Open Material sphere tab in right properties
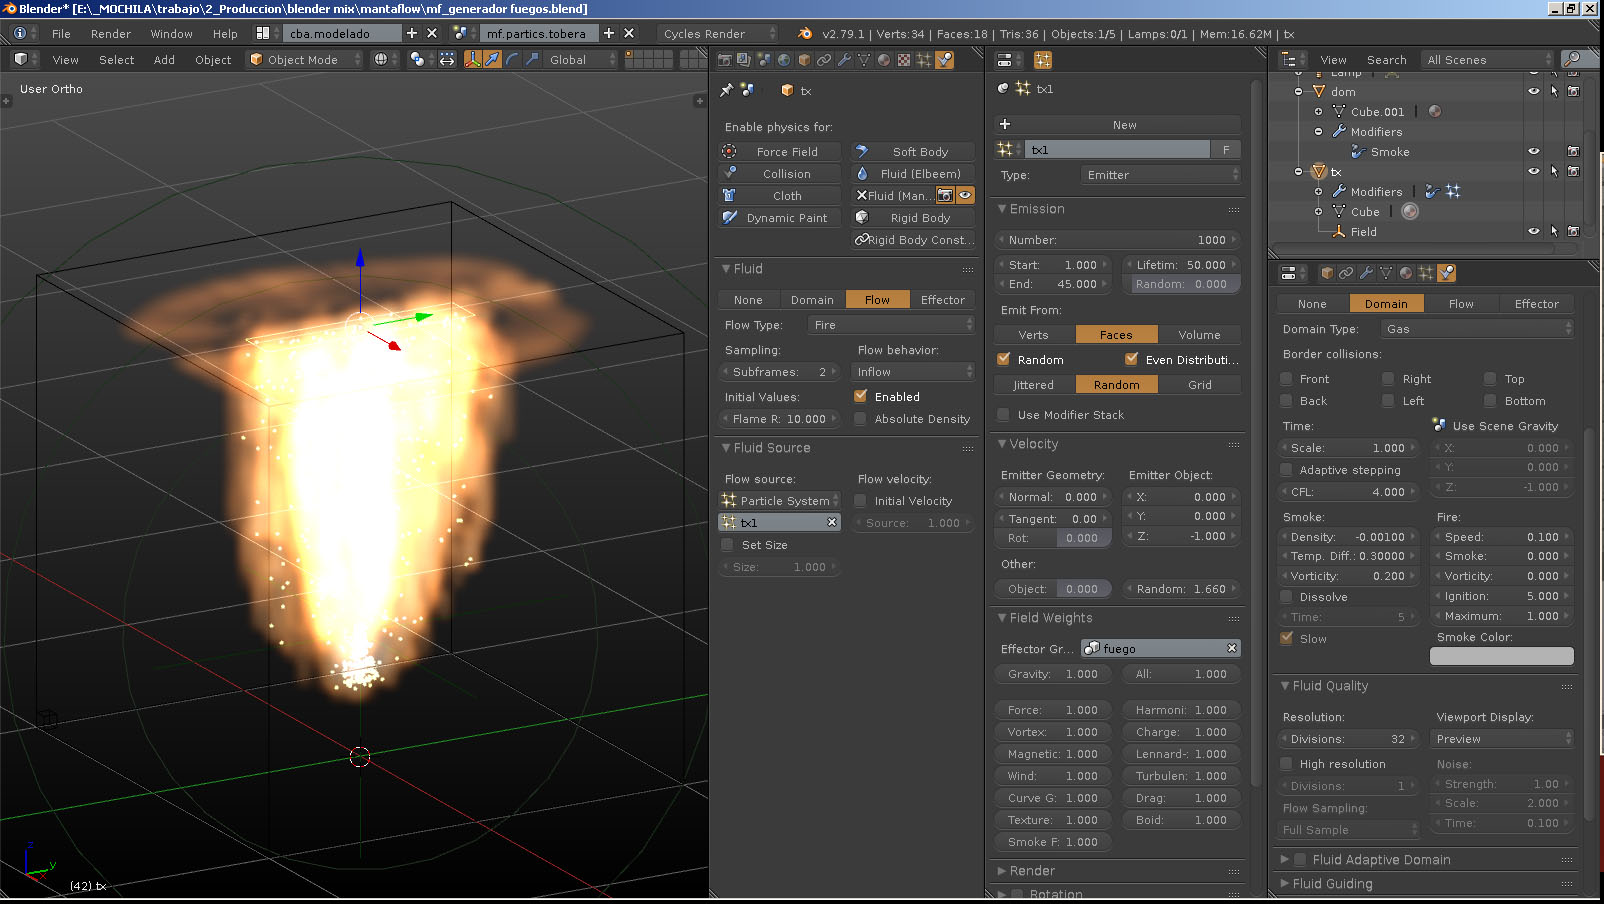Viewport: 1604px width, 904px height. pos(1406,273)
